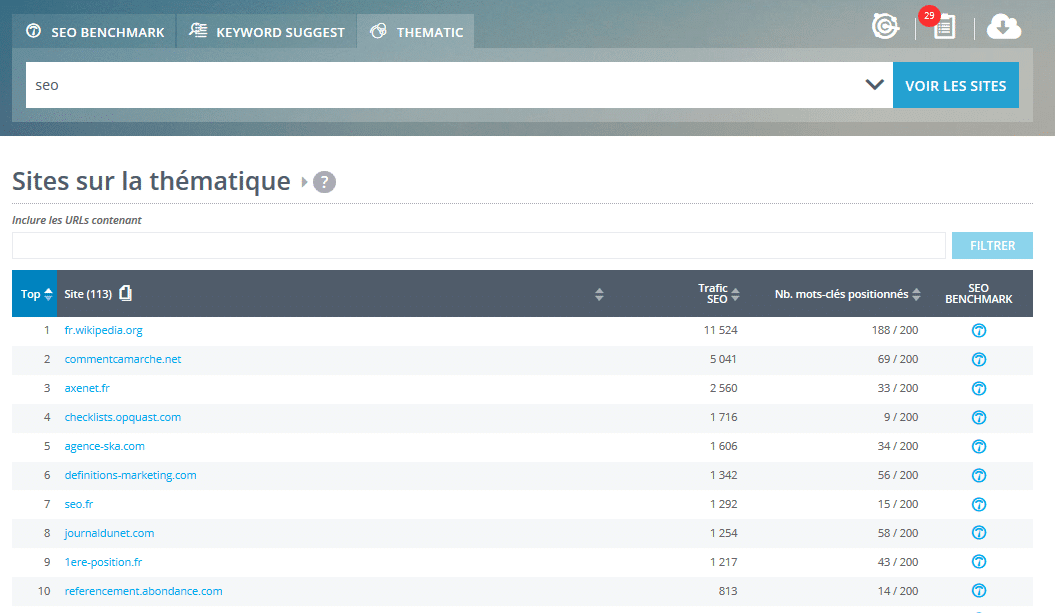Launch SEO benchmark for commentcamarche.net

[978, 359]
